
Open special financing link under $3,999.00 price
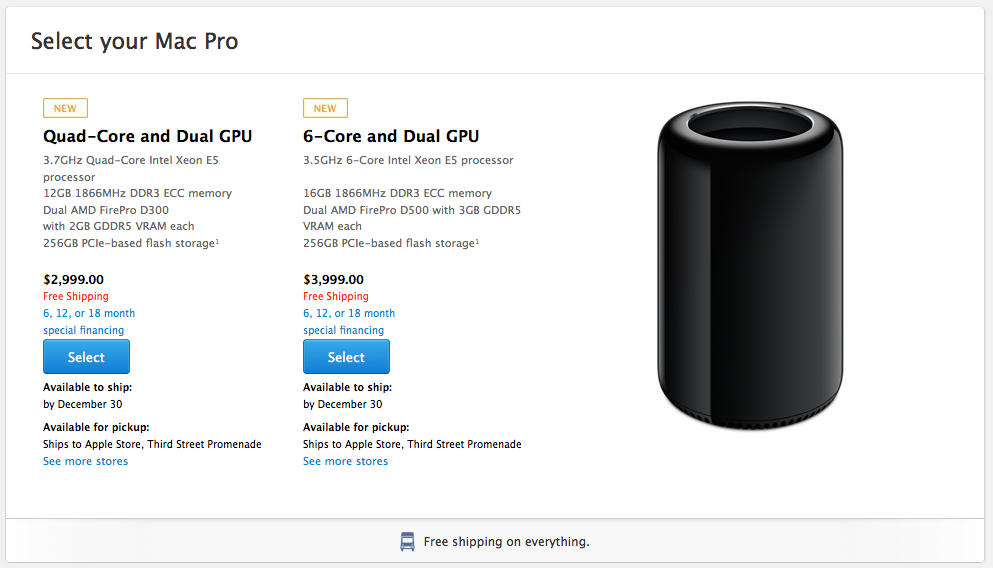tap(344, 330)
